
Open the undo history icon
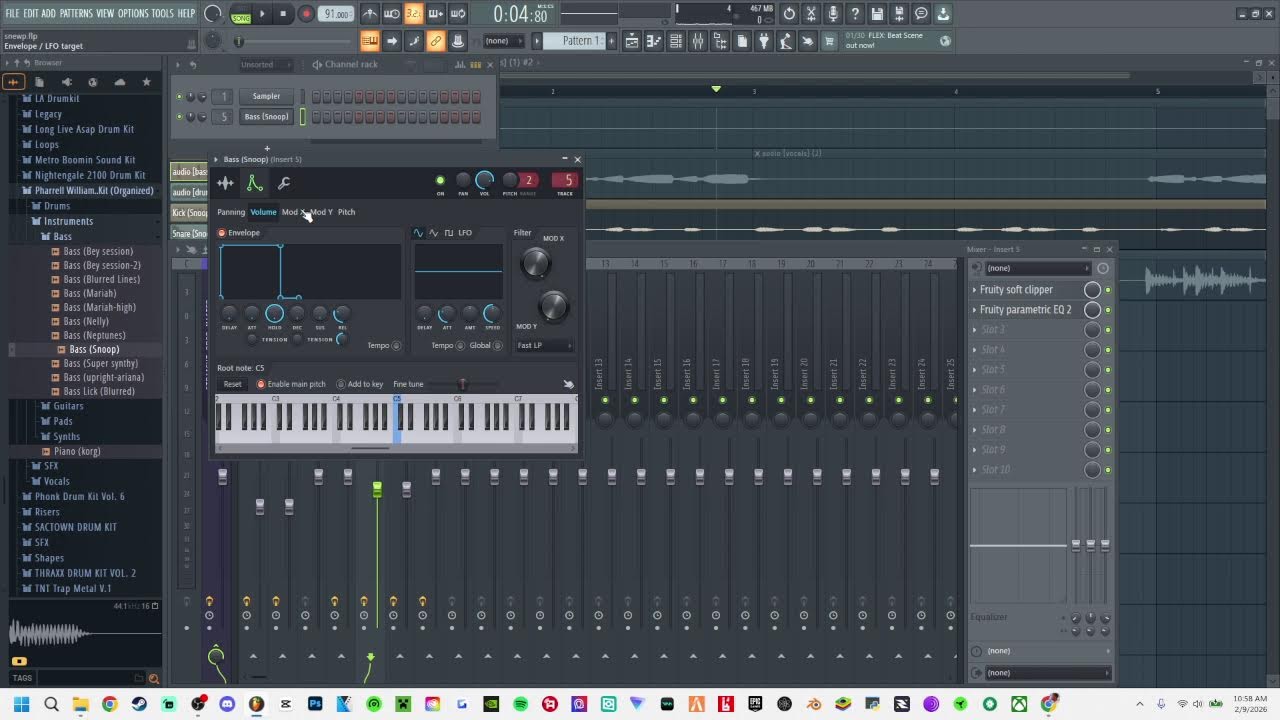(x=789, y=14)
